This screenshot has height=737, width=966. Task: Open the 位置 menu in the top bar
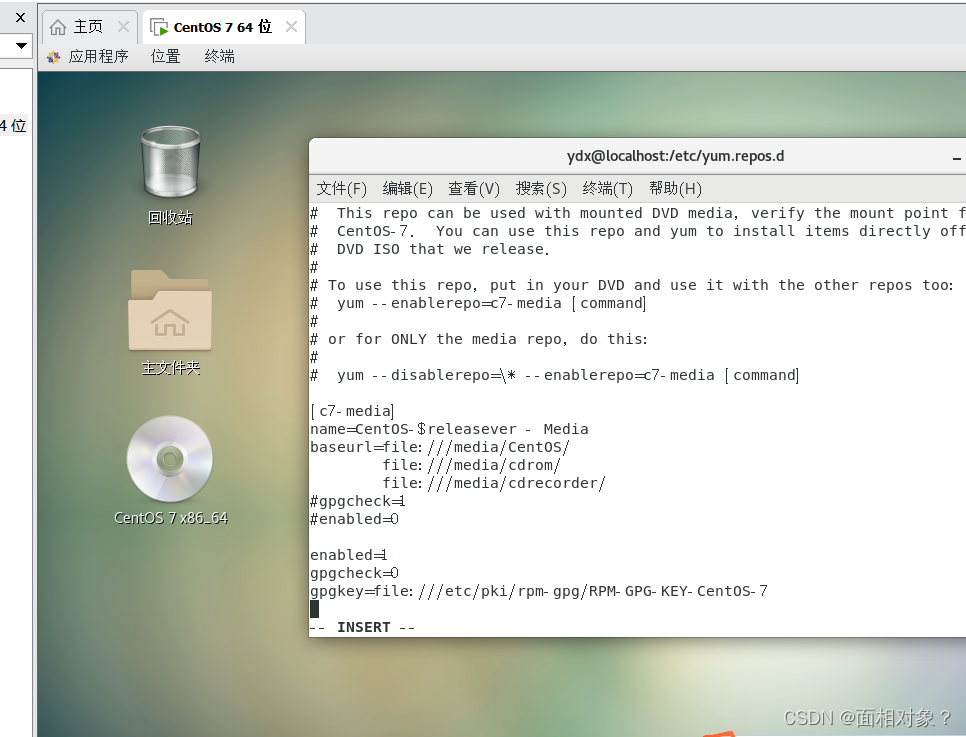coord(165,56)
